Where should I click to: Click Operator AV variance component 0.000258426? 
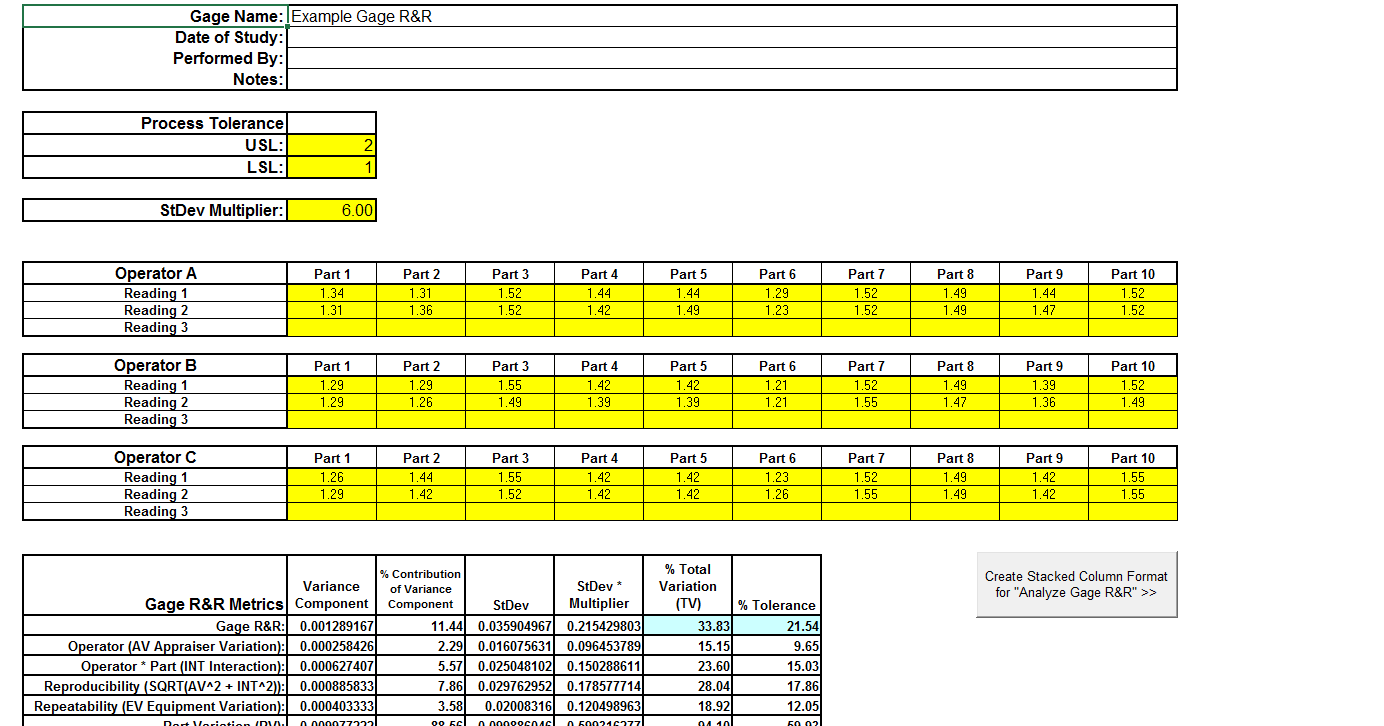pos(332,646)
